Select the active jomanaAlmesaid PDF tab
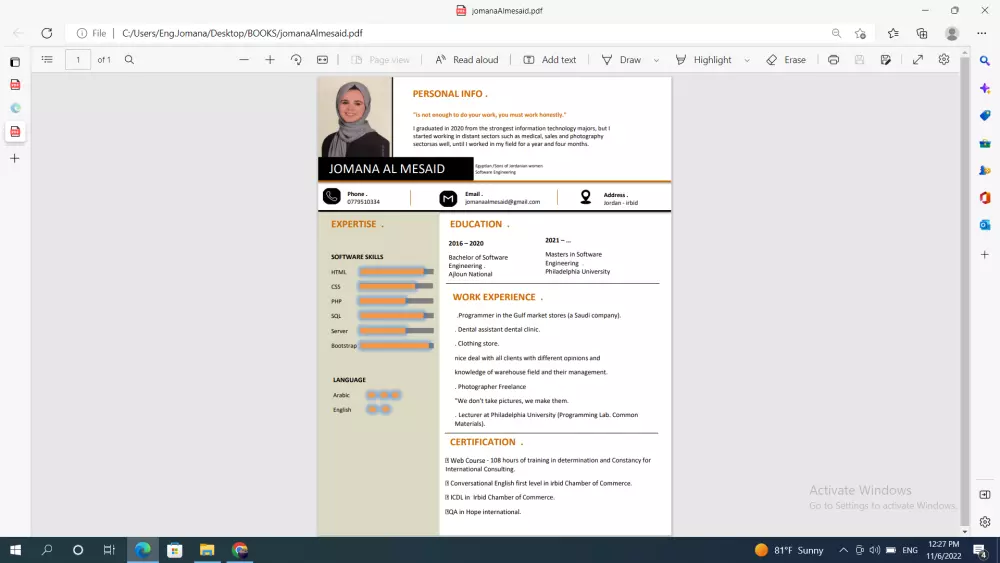The image size is (1000, 563). click(15, 132)
